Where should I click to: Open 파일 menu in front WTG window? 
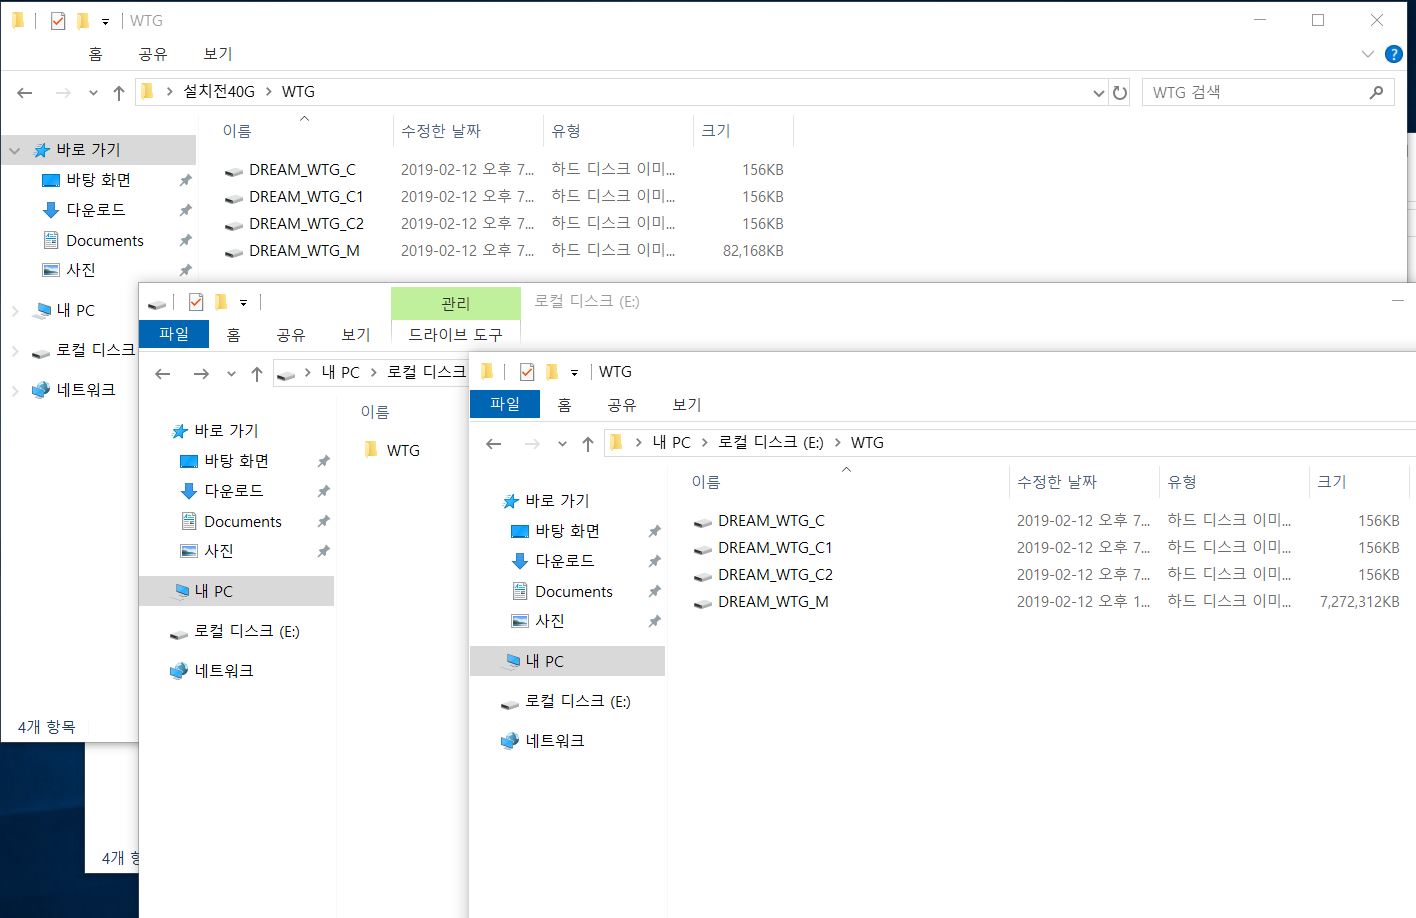click(x=505, y=404)
